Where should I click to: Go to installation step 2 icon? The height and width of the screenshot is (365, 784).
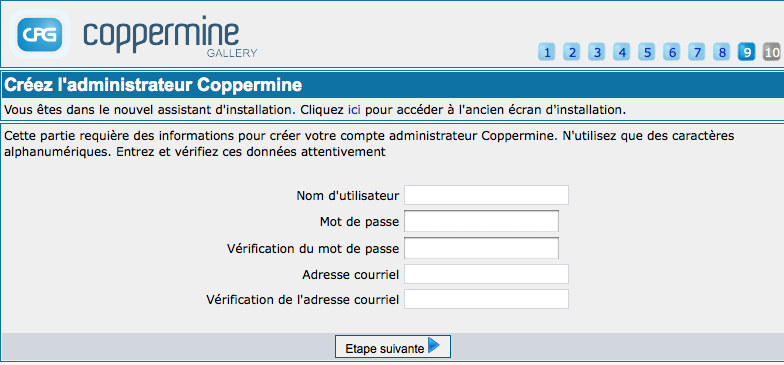[x=572, y=52]
